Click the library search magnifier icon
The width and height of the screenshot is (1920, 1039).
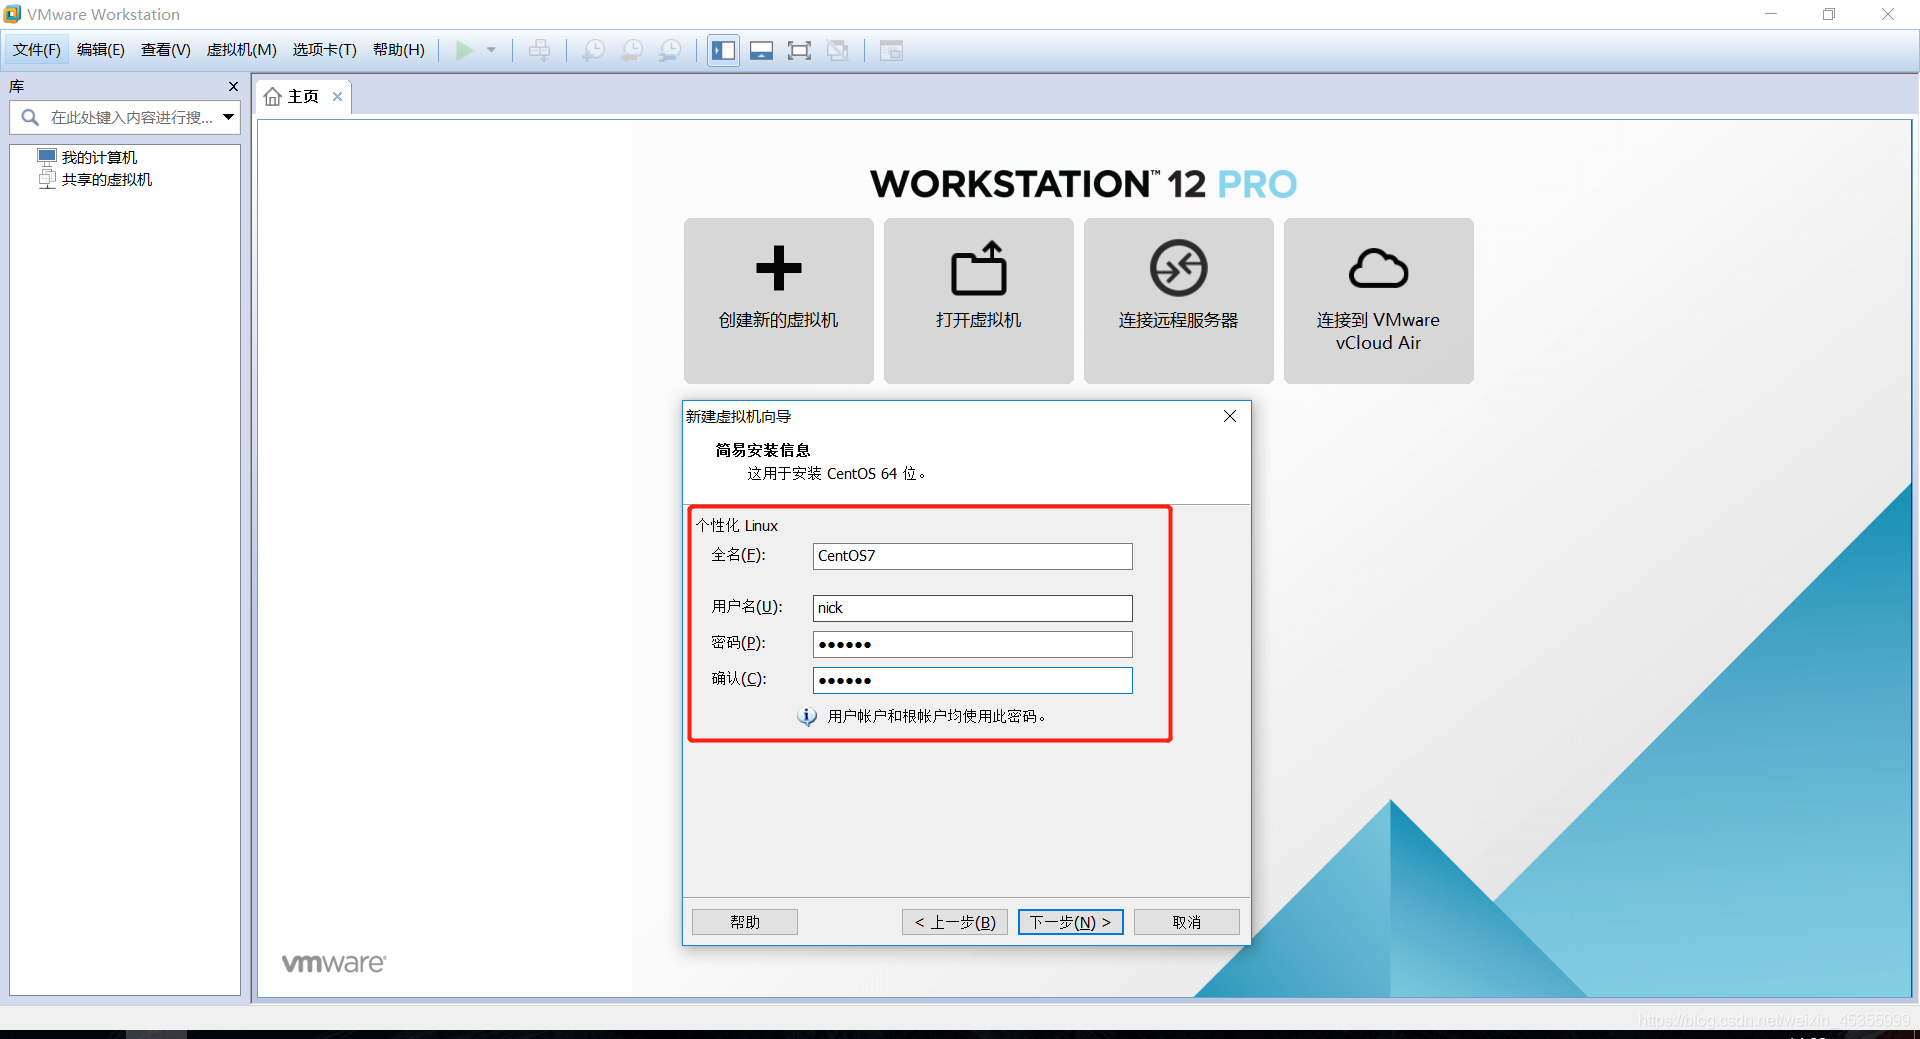[30, 118]
